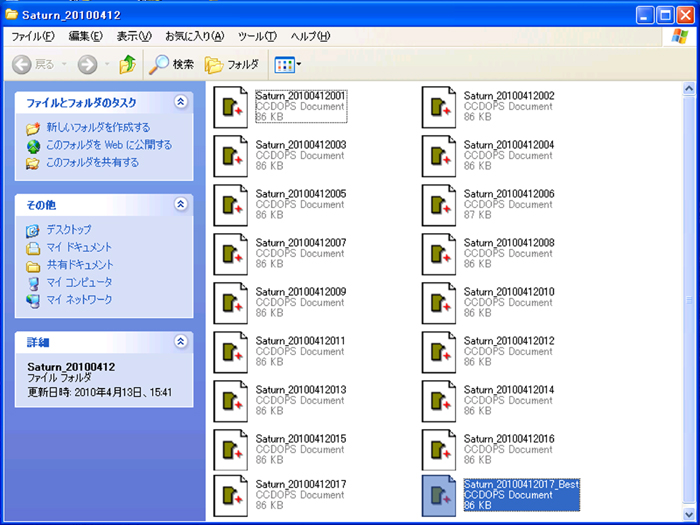Select the Saturn_20100412015 file icon
Image resolution: width=700 pixels, height=525 pixels.
pyautogui.click(x=230, y=450)
